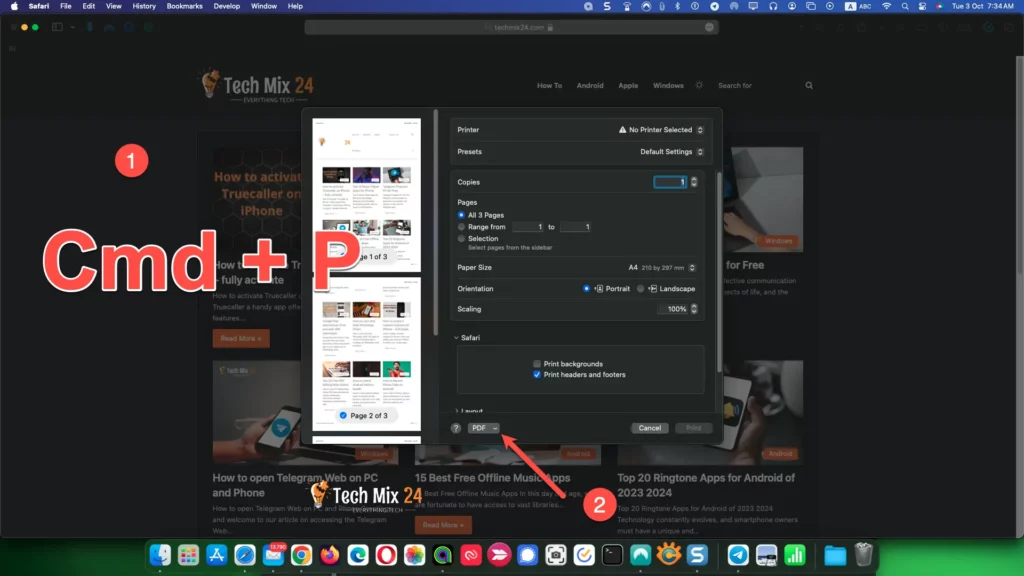This screenshot has height=576, width=1024.
Task: Click the Print button
Action: point(694,428)
